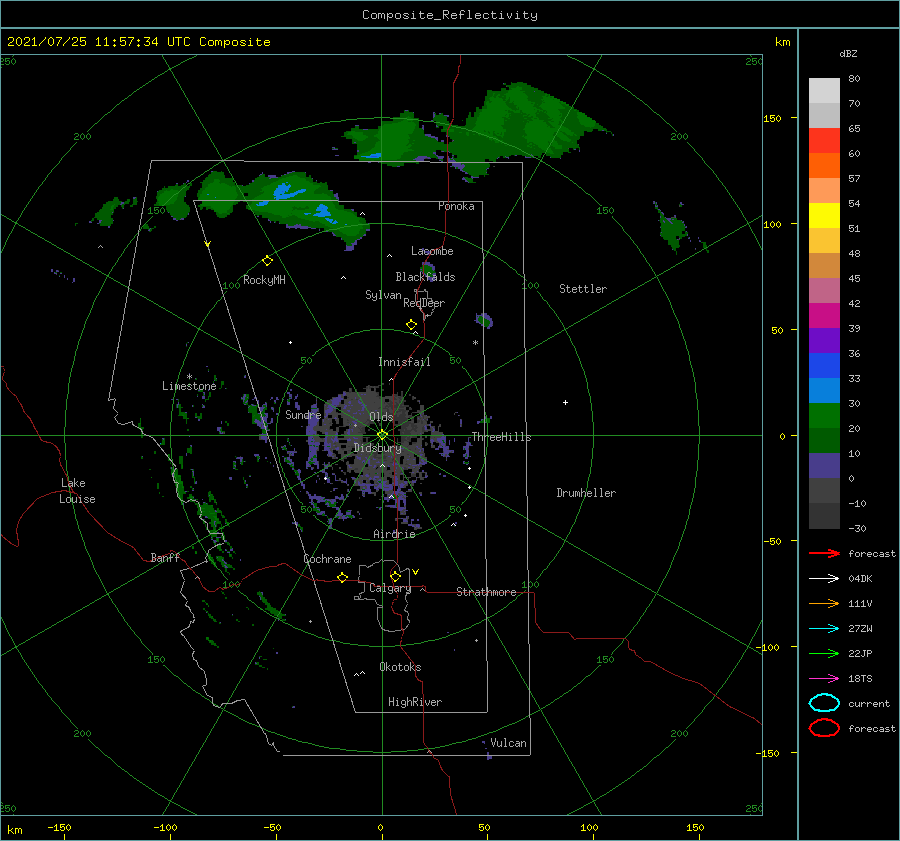900x841 pixels.
Task: Click the radar center diamond near Didsbury
Action: 382,435
